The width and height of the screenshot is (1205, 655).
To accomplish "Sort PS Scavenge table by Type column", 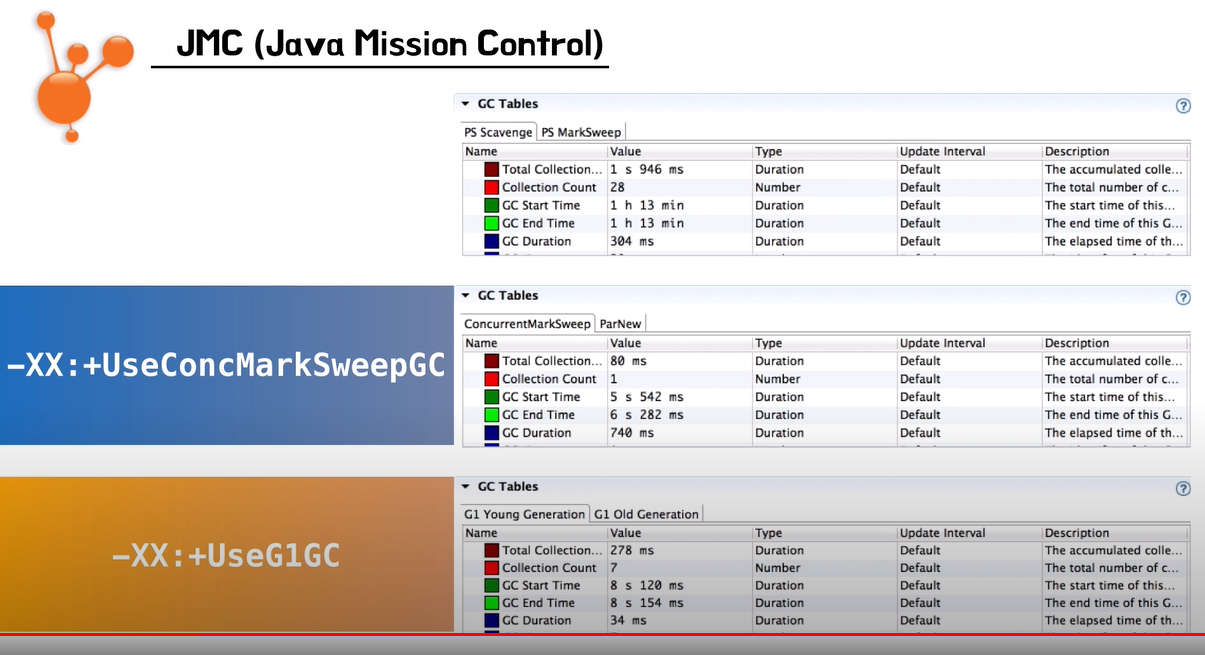I will (824, 152).
